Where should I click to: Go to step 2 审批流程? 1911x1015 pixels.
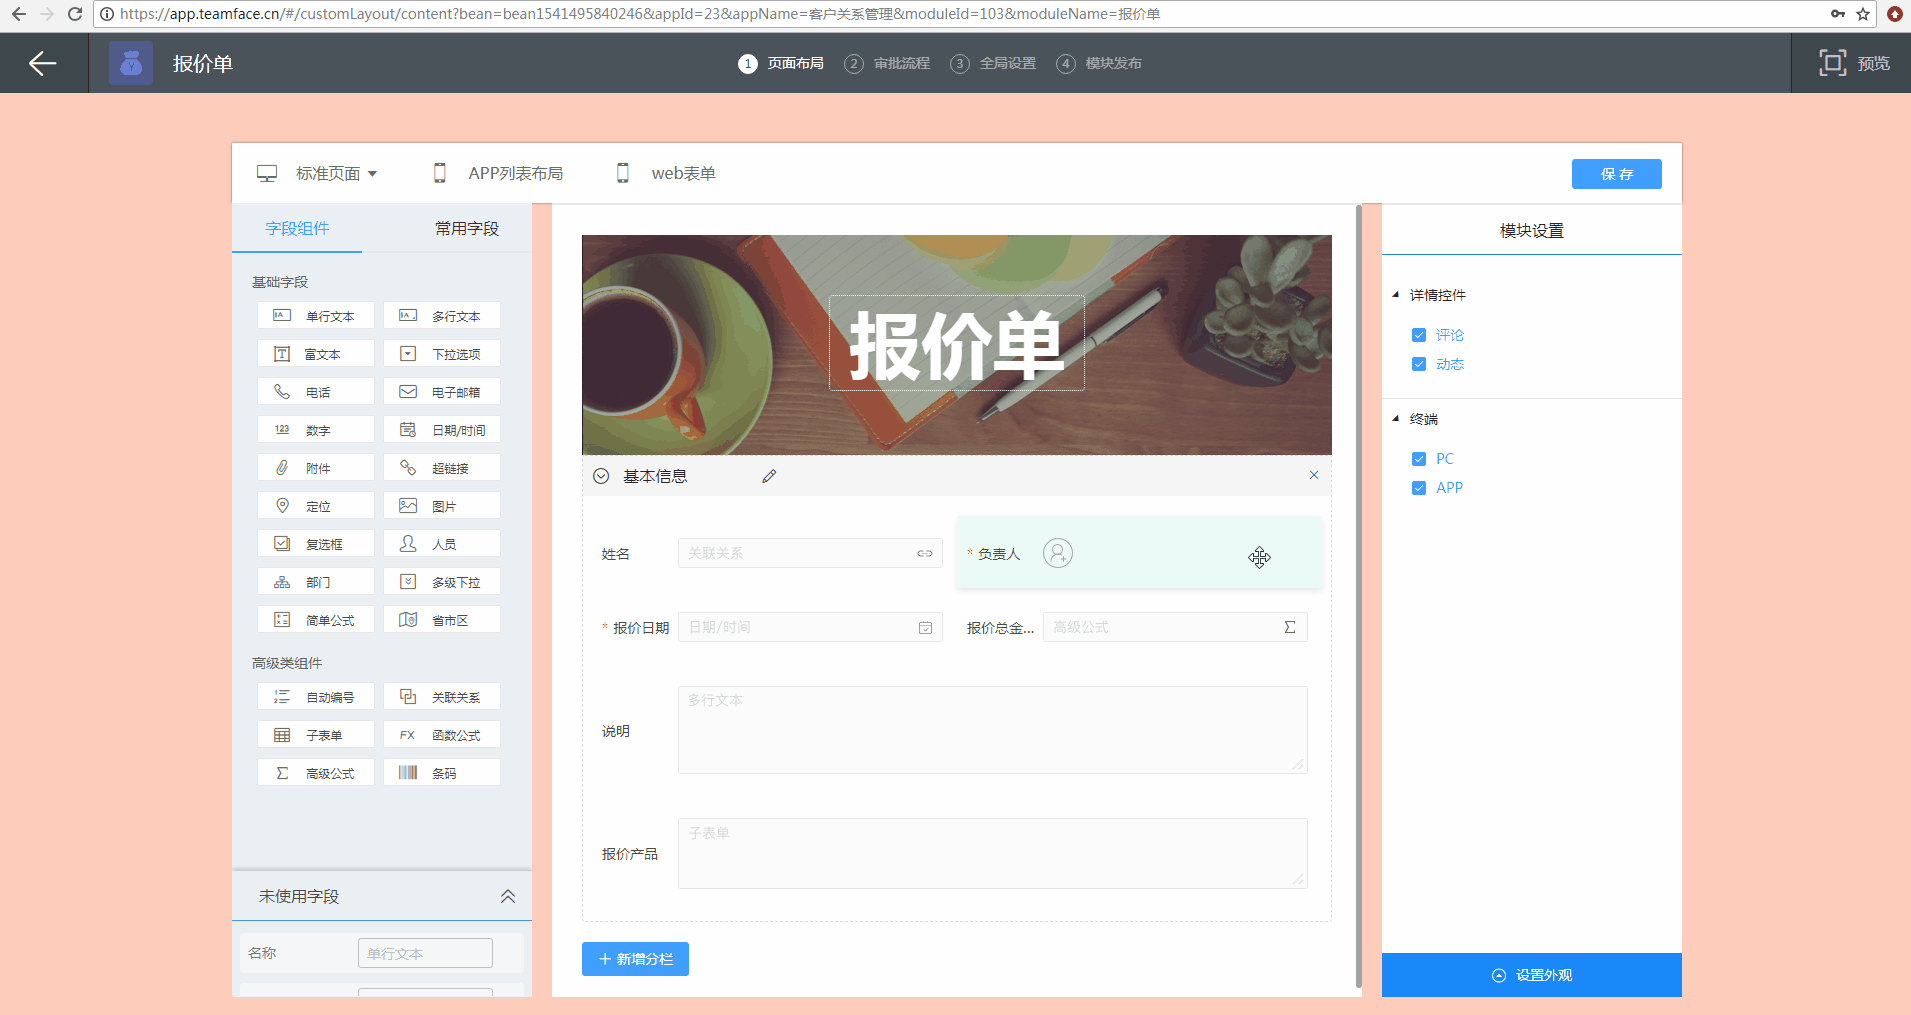887,63
